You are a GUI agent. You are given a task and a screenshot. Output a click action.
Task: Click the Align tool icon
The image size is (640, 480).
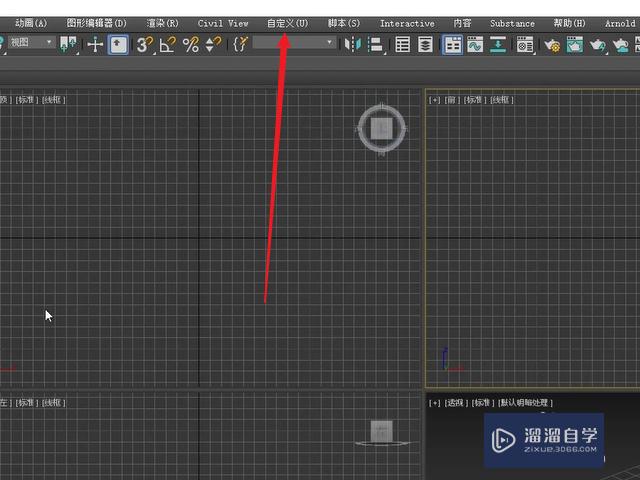point(376,45)
